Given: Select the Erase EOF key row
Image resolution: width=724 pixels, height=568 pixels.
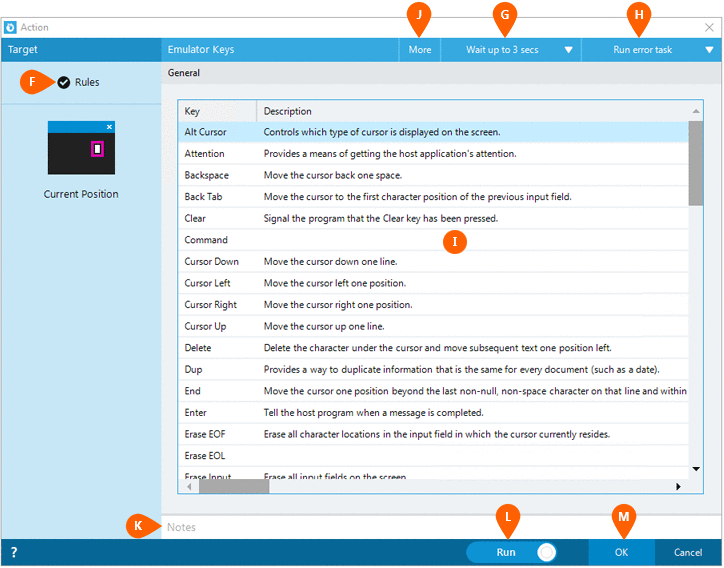Looking at the screenshot, I should pyautogui.click(x=434, y=435).
